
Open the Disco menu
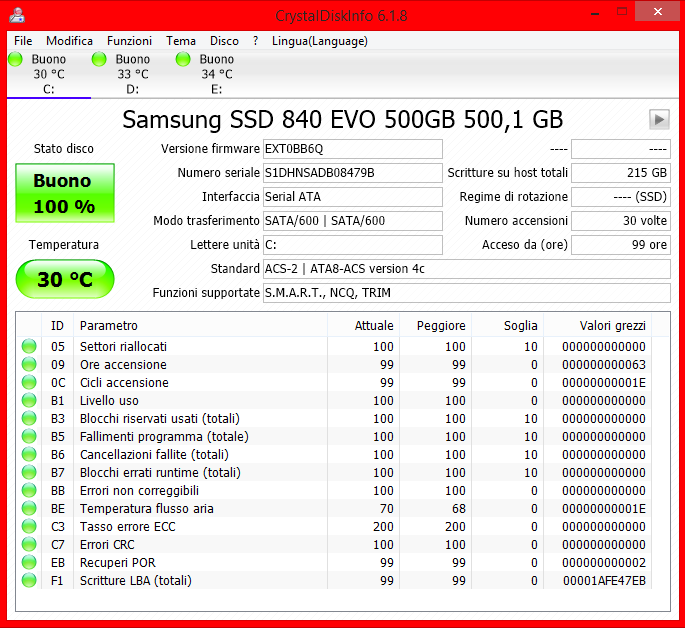click(224, 41)
